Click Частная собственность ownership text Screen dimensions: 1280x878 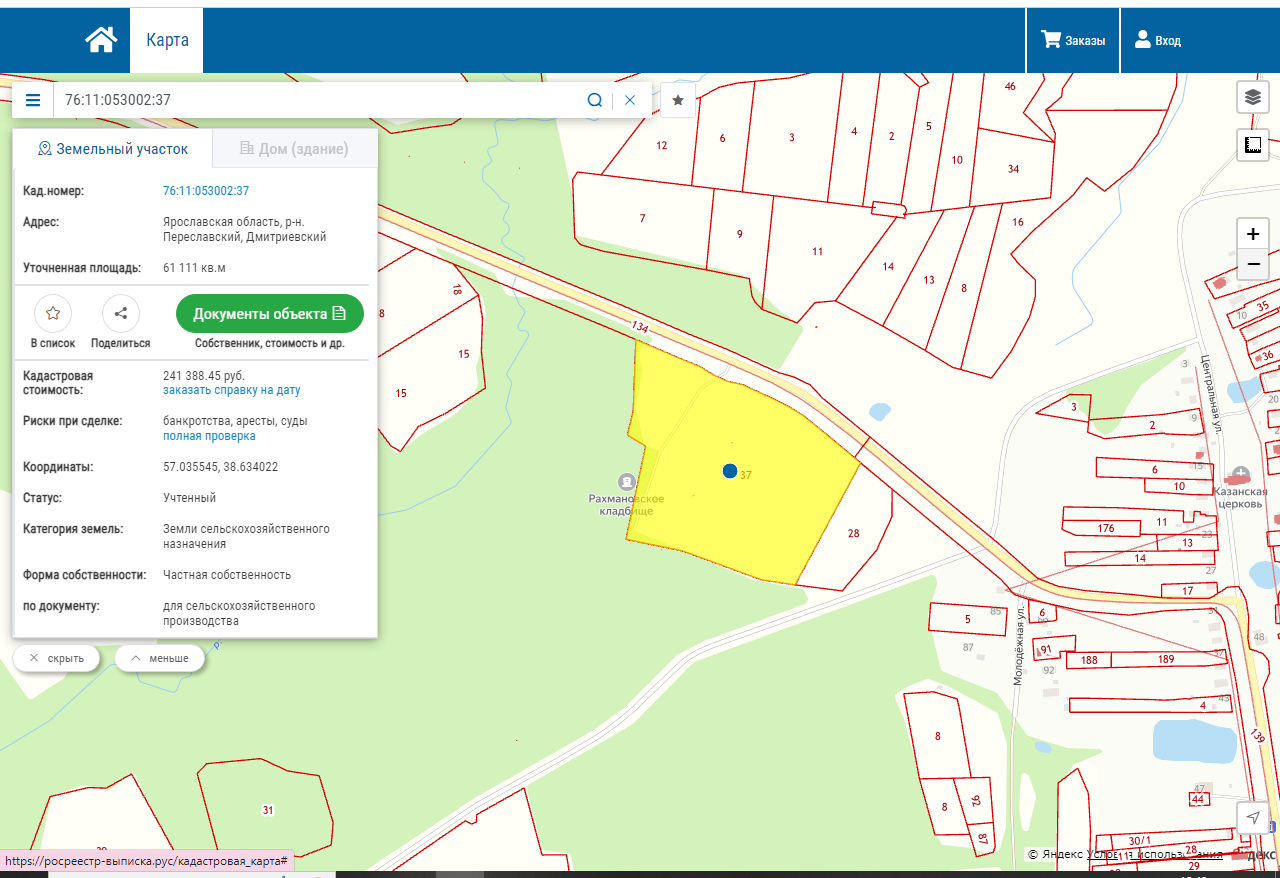coord(227,575)
